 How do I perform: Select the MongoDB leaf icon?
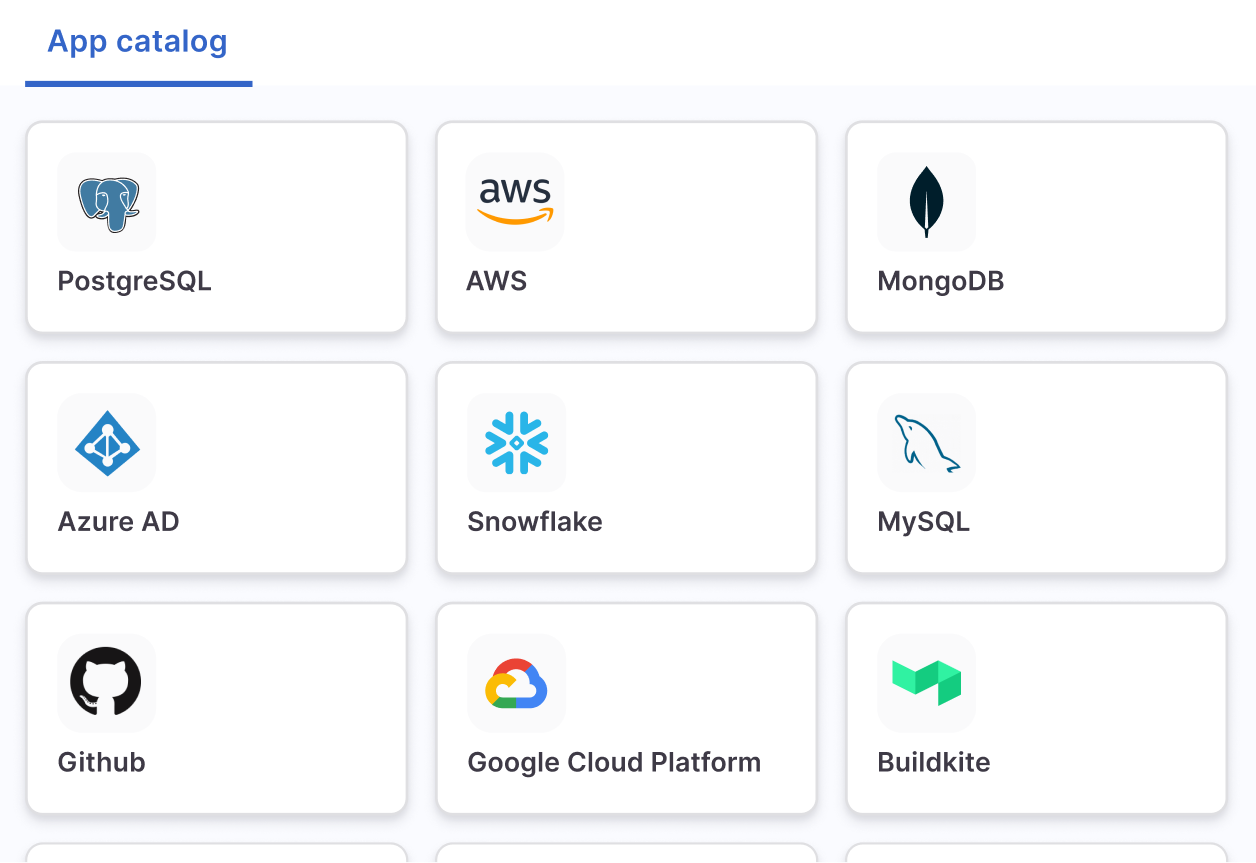coord(926,201)
